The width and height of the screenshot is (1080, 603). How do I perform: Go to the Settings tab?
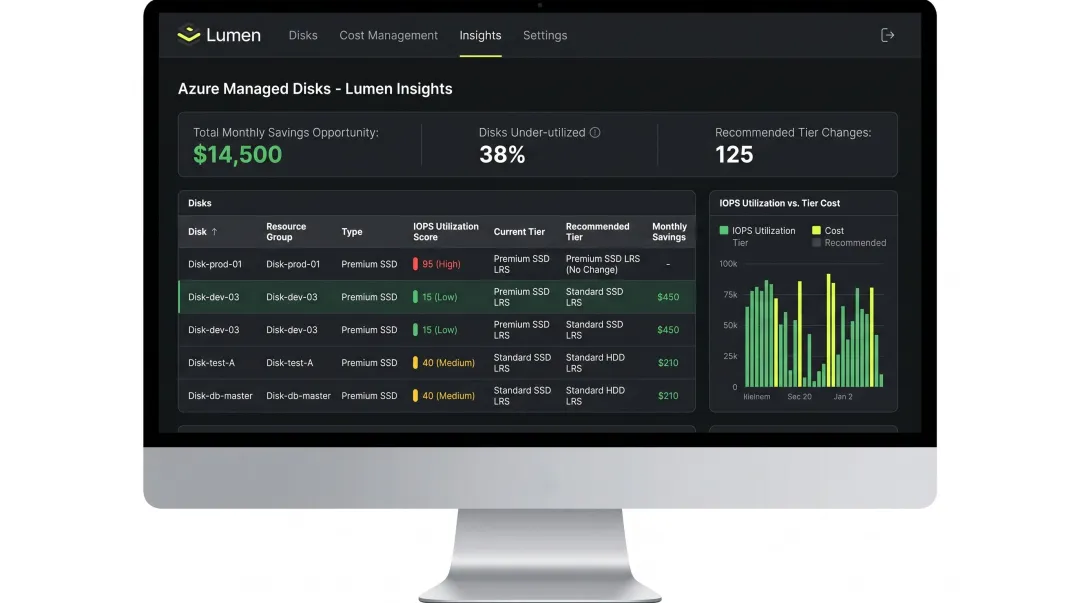(x=545, y=35)
